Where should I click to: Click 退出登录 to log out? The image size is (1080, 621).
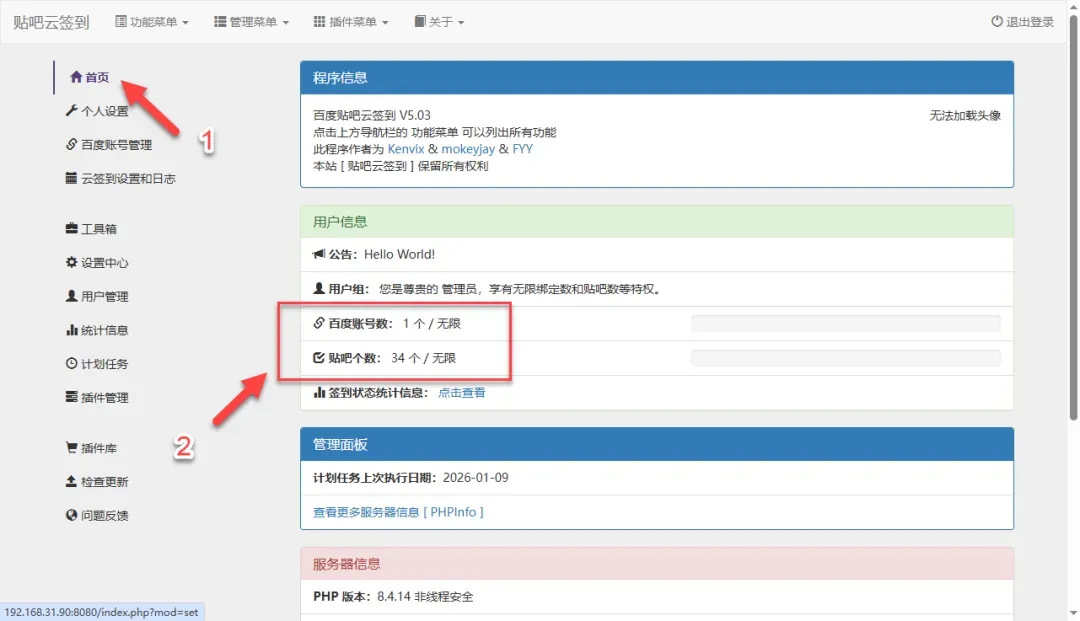coord(1022,22)
